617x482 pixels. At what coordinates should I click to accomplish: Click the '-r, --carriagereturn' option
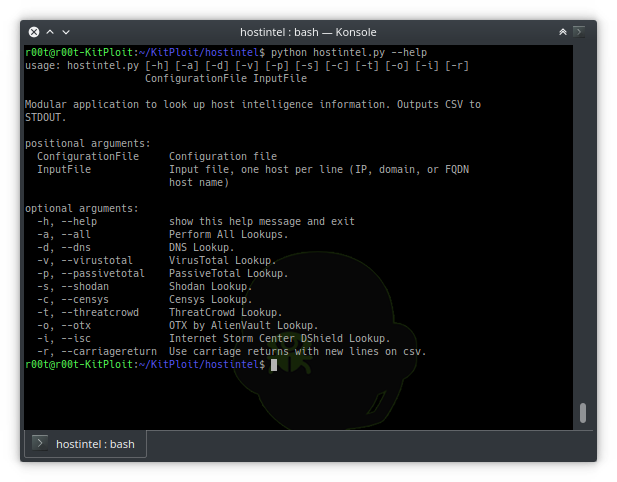coord(97,351)
